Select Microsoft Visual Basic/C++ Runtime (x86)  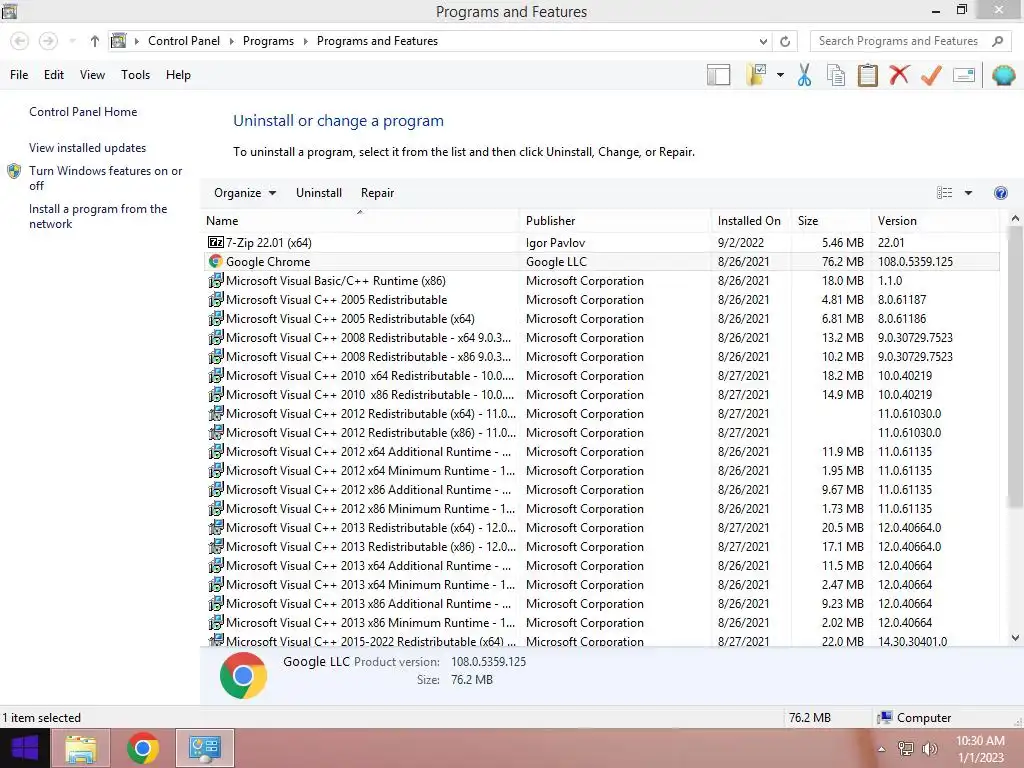click(x=601, y=281)
